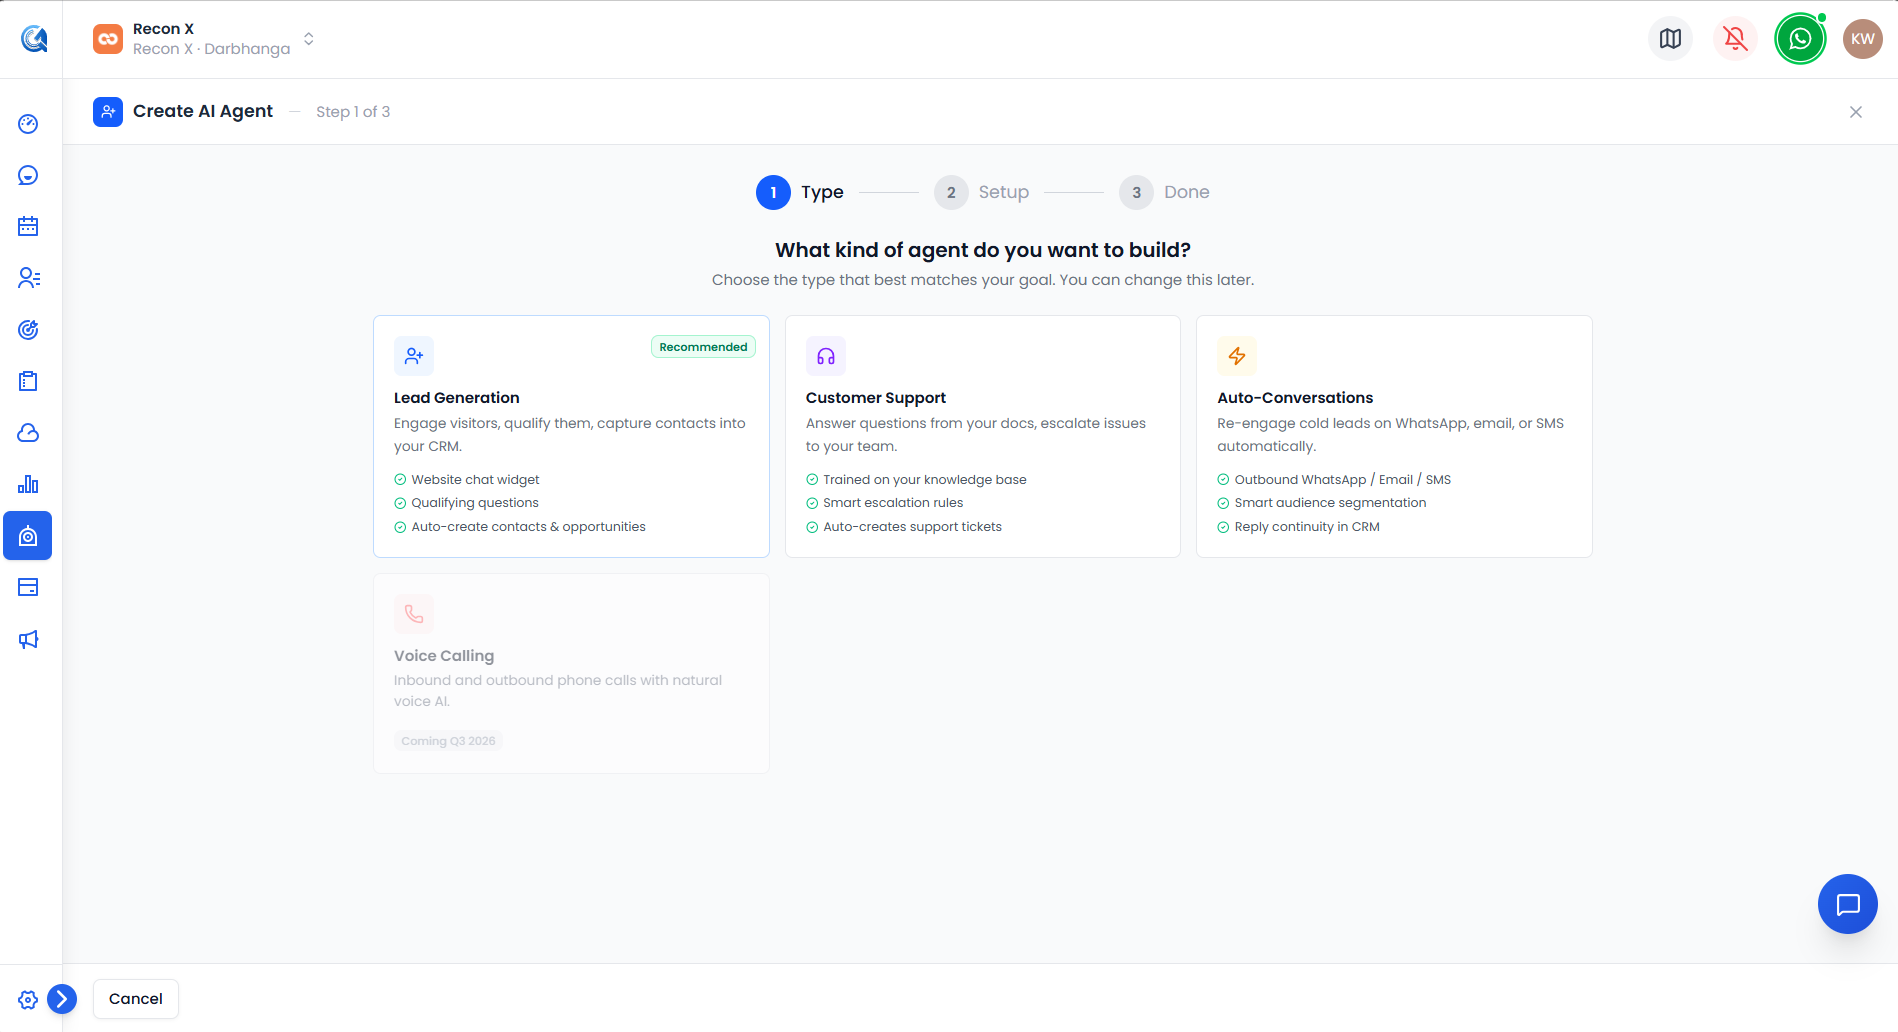Open the map guide icon in header
This screenshot has height=1032, width=1898.
pyautogui.click(x=1670, y=39)
